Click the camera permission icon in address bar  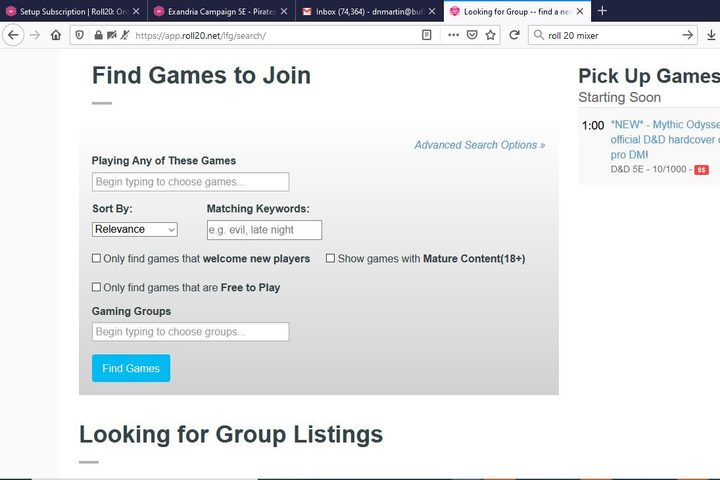coord(111,35)
